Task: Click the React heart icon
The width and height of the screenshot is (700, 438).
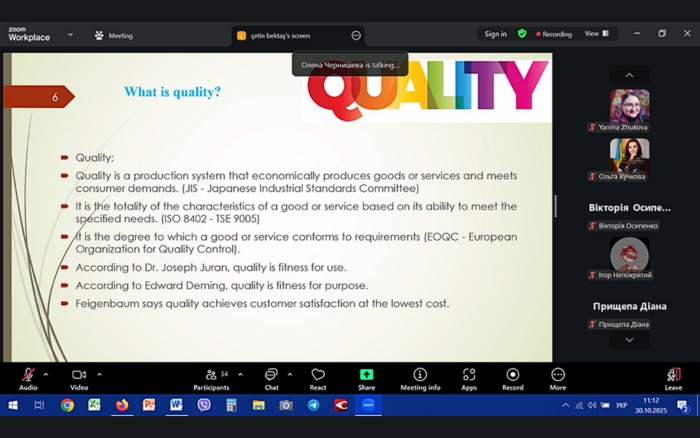Action: pos(318,376)
